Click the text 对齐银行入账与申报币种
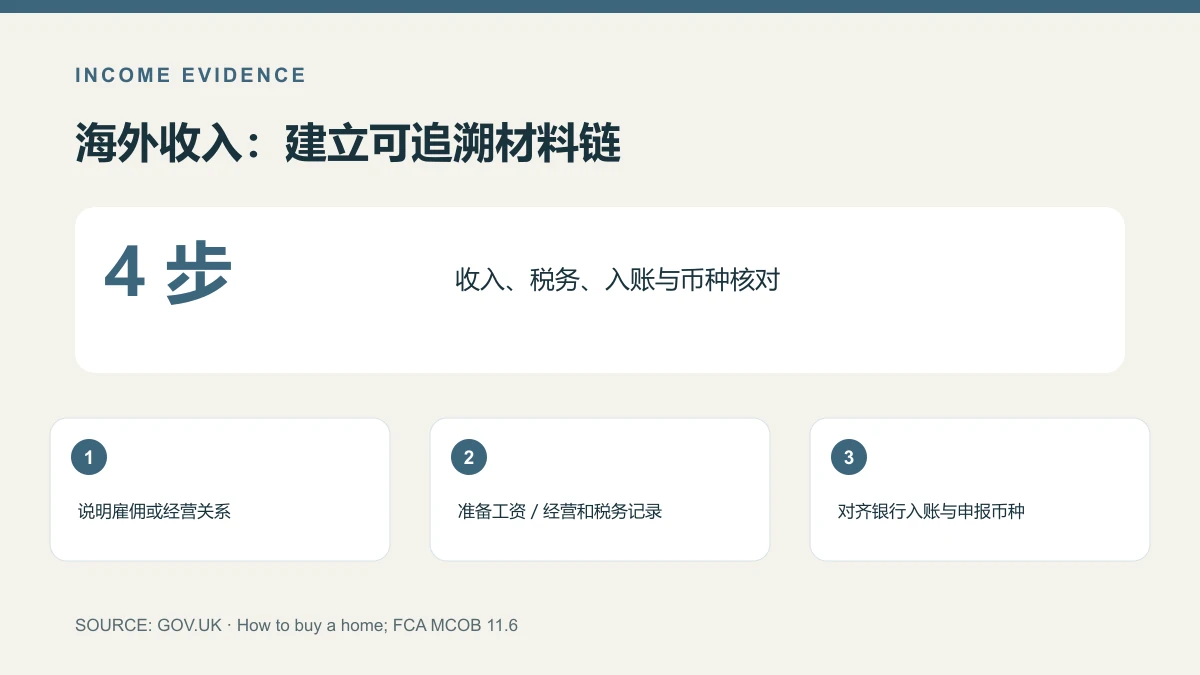Viewport: 1200px width, 675px height. coord(931,511)
